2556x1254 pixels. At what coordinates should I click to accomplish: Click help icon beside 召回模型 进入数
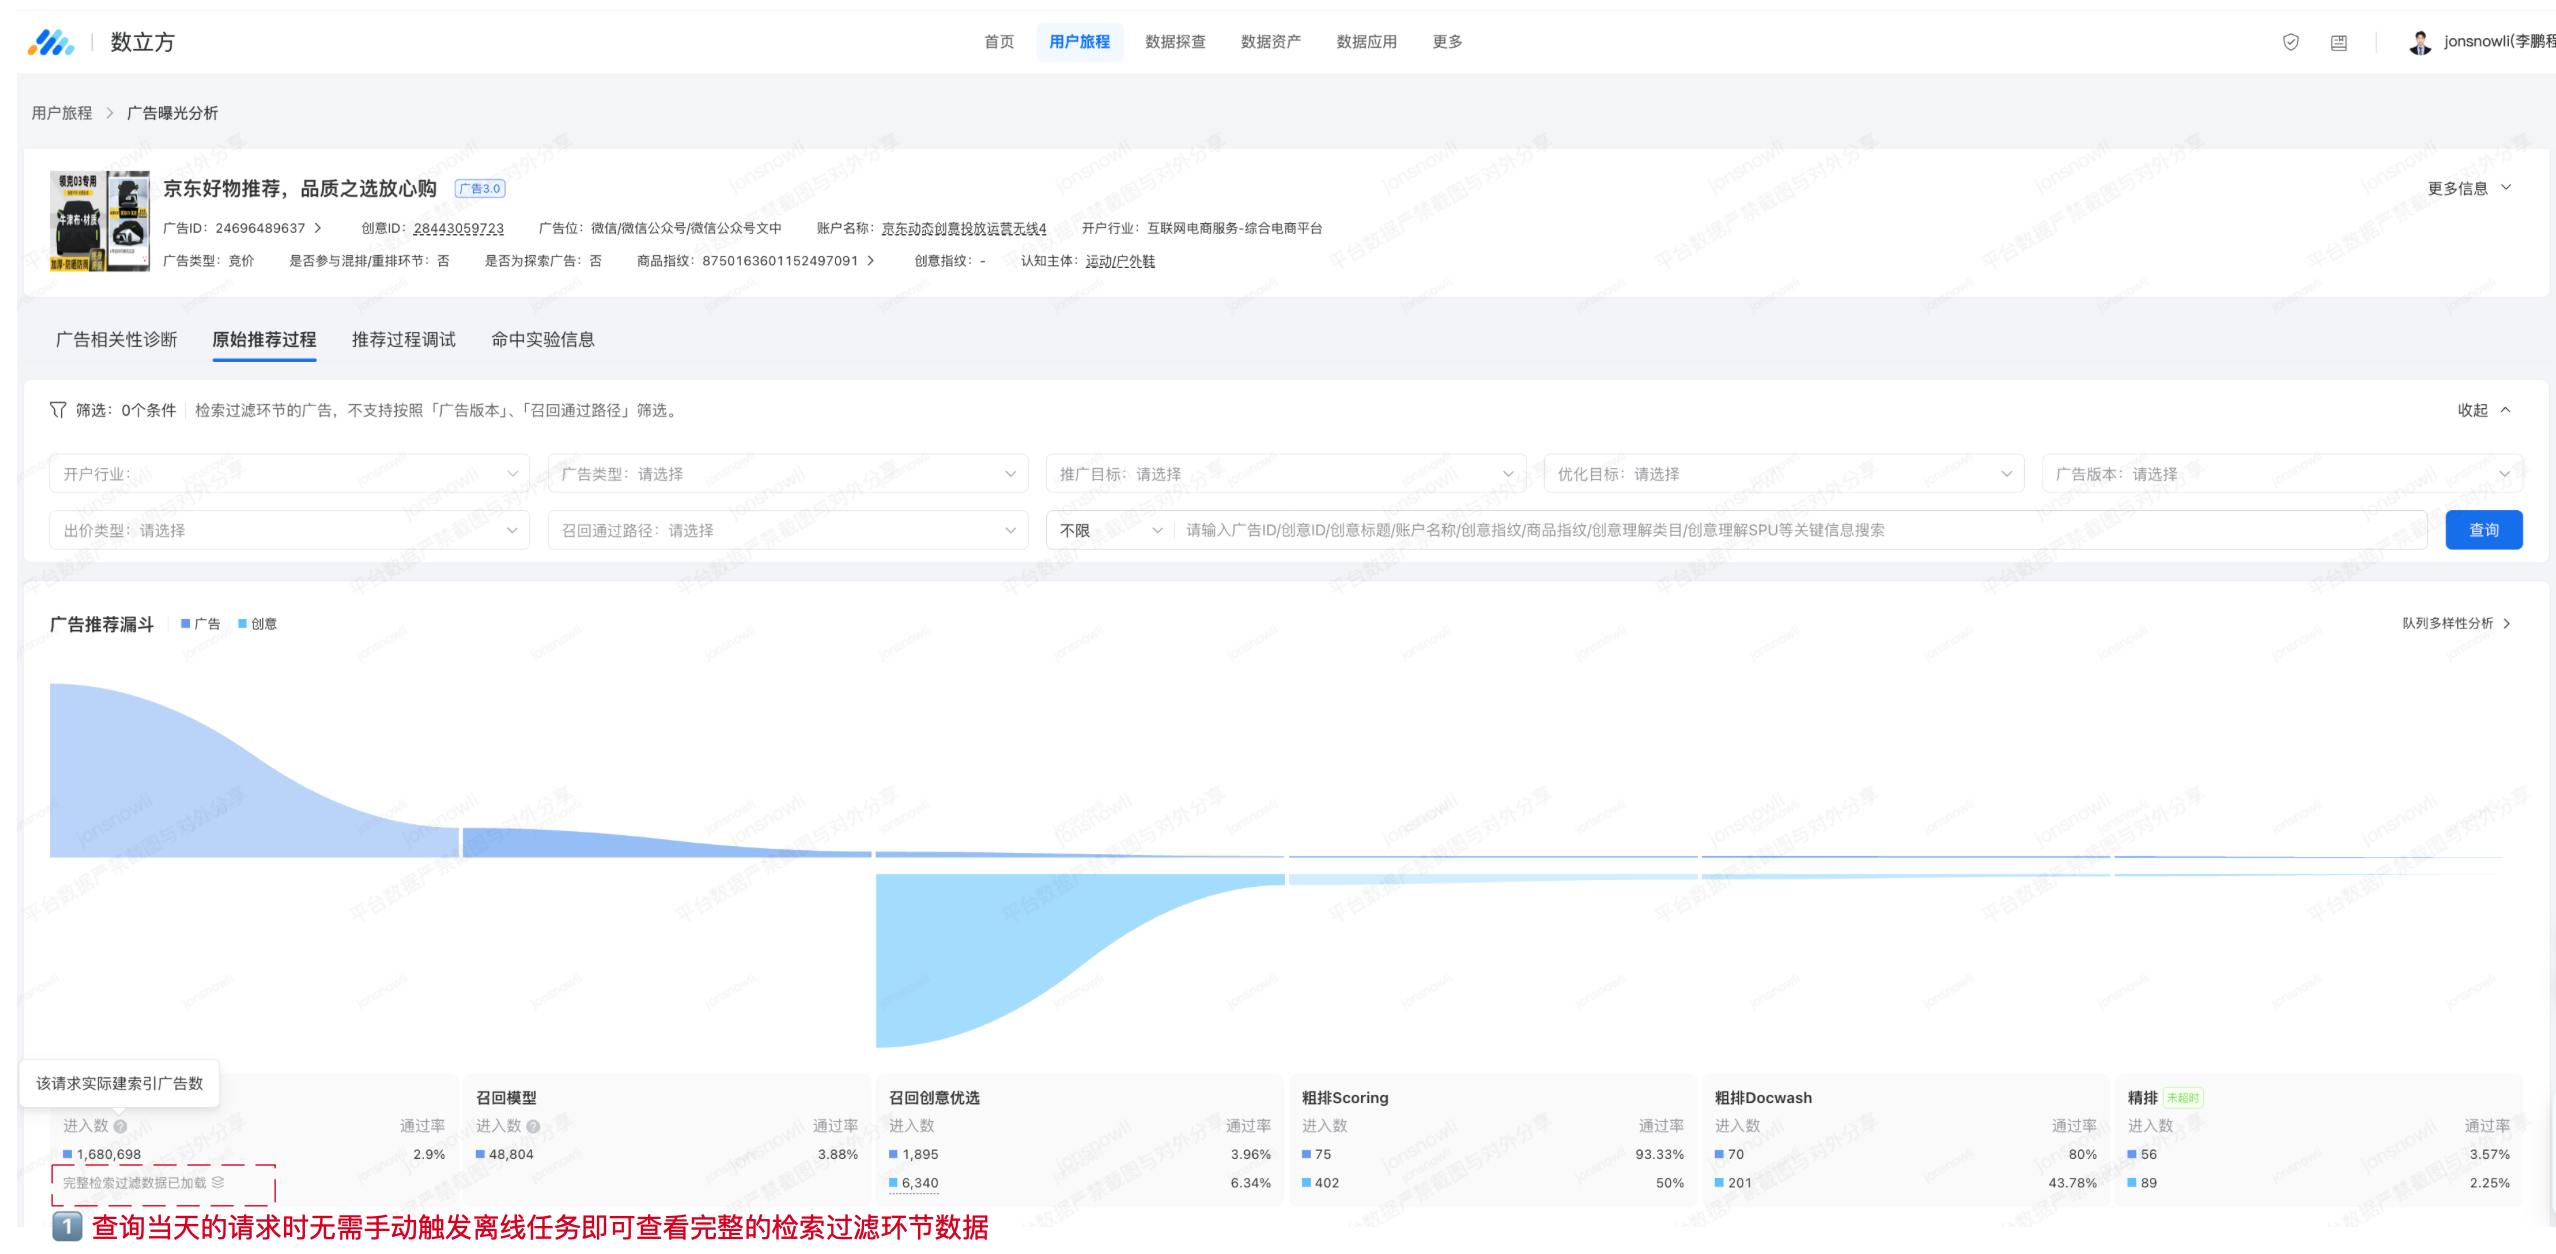point(533,1126)
